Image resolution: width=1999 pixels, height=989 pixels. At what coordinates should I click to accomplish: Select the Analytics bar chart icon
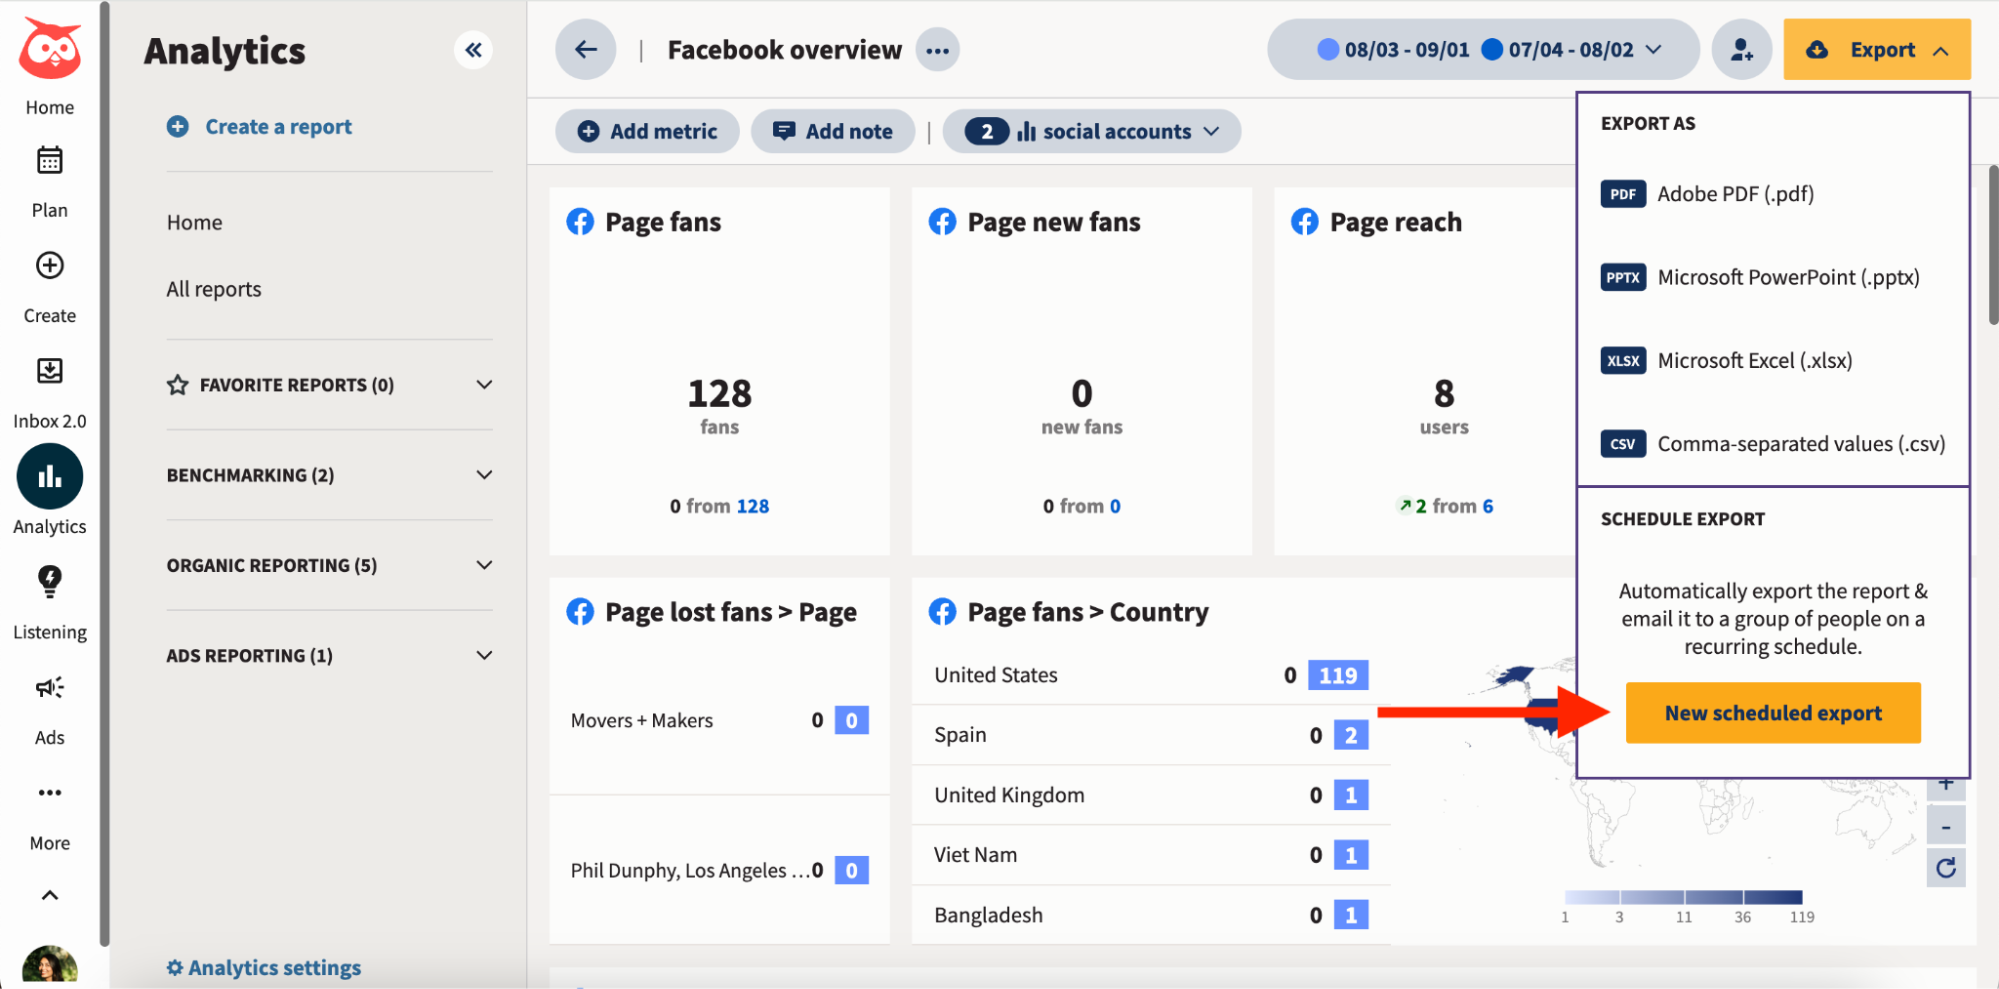click(50, 477)
